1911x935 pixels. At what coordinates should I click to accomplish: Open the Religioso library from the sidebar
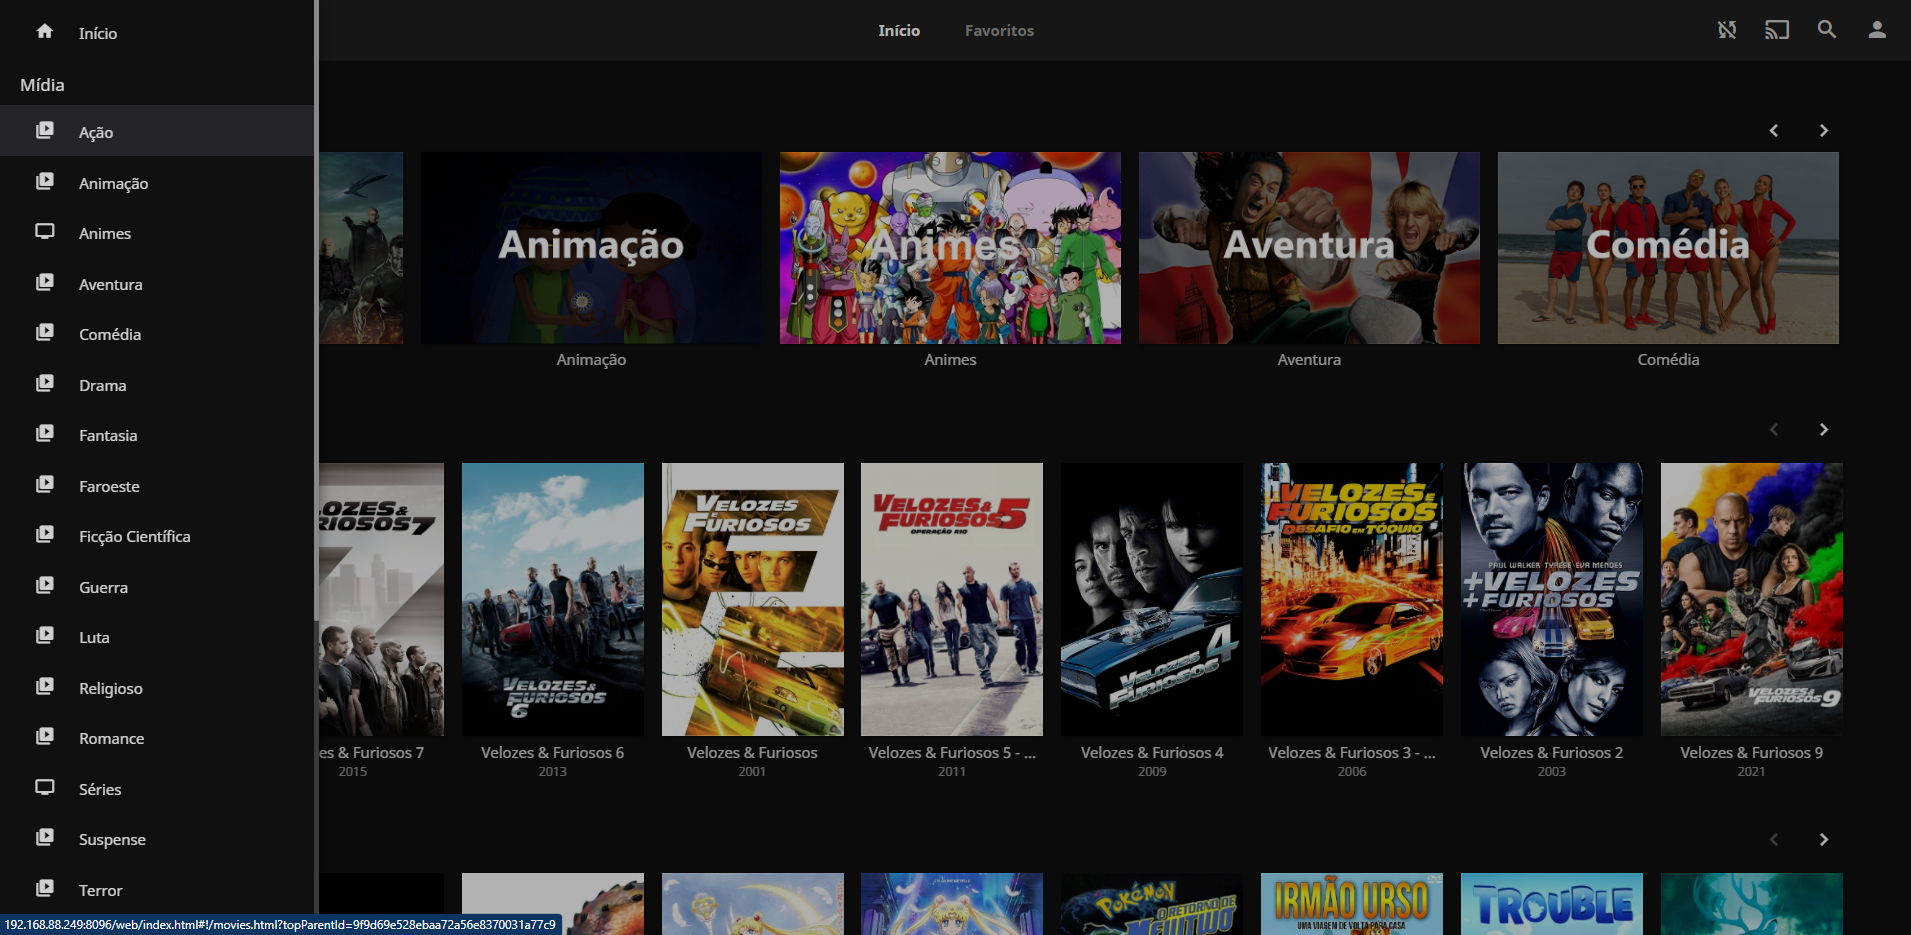pyautogui.click(x=157, y=688)
